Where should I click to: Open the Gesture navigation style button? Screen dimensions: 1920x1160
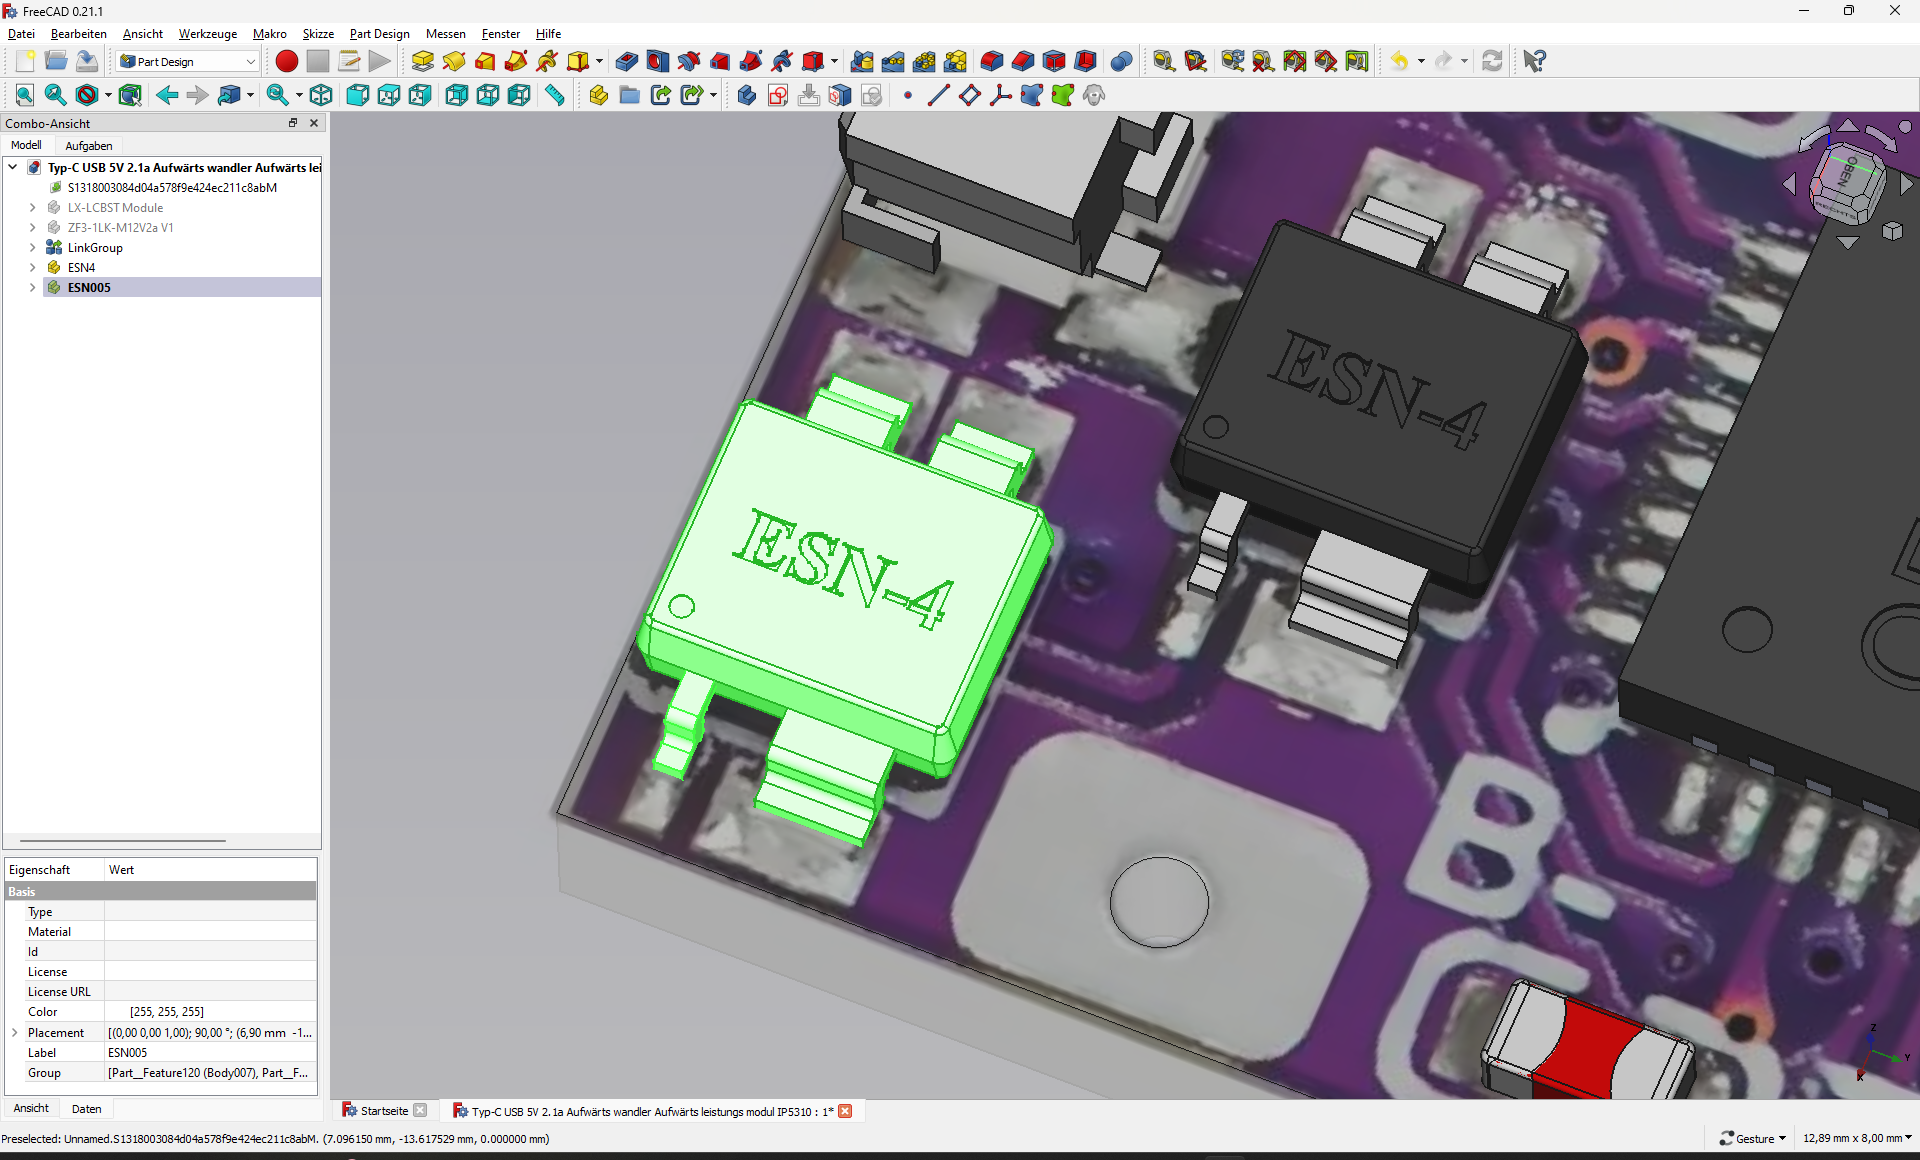click(x=1753, y=1138)
